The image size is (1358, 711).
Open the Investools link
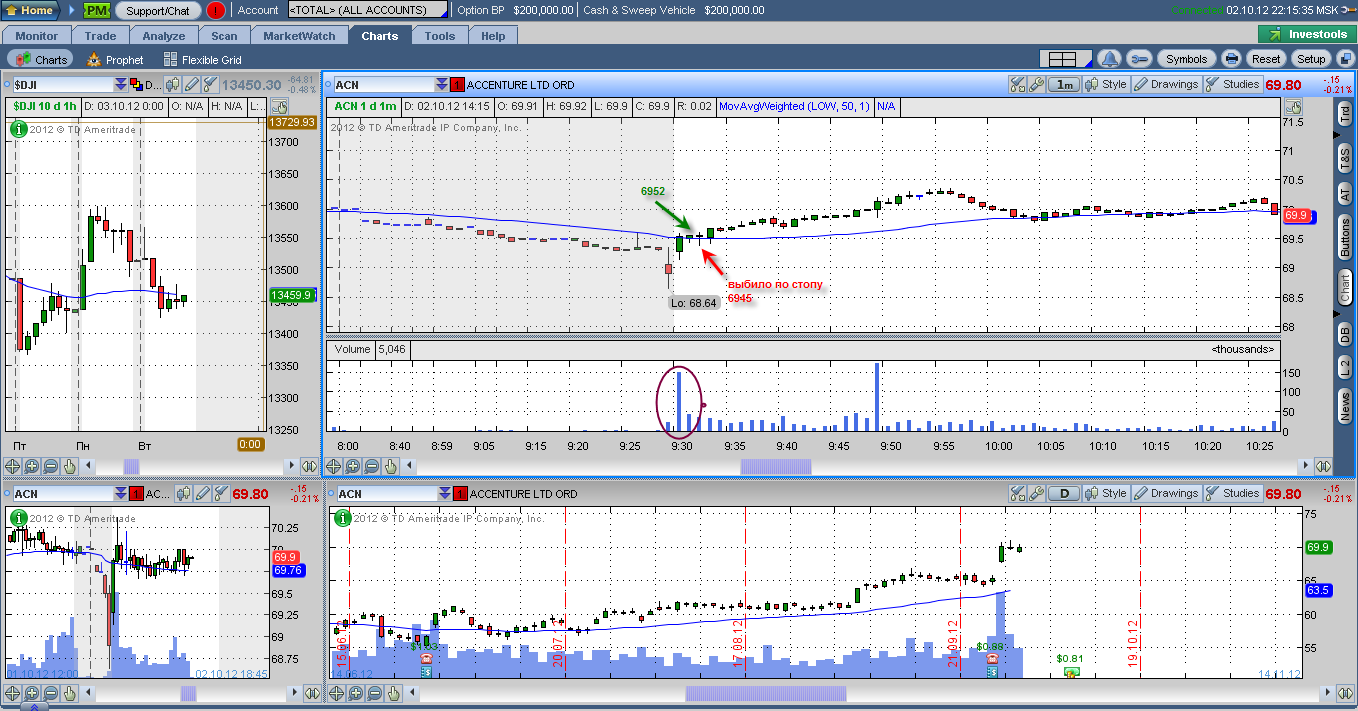[x=1308, y=34]
